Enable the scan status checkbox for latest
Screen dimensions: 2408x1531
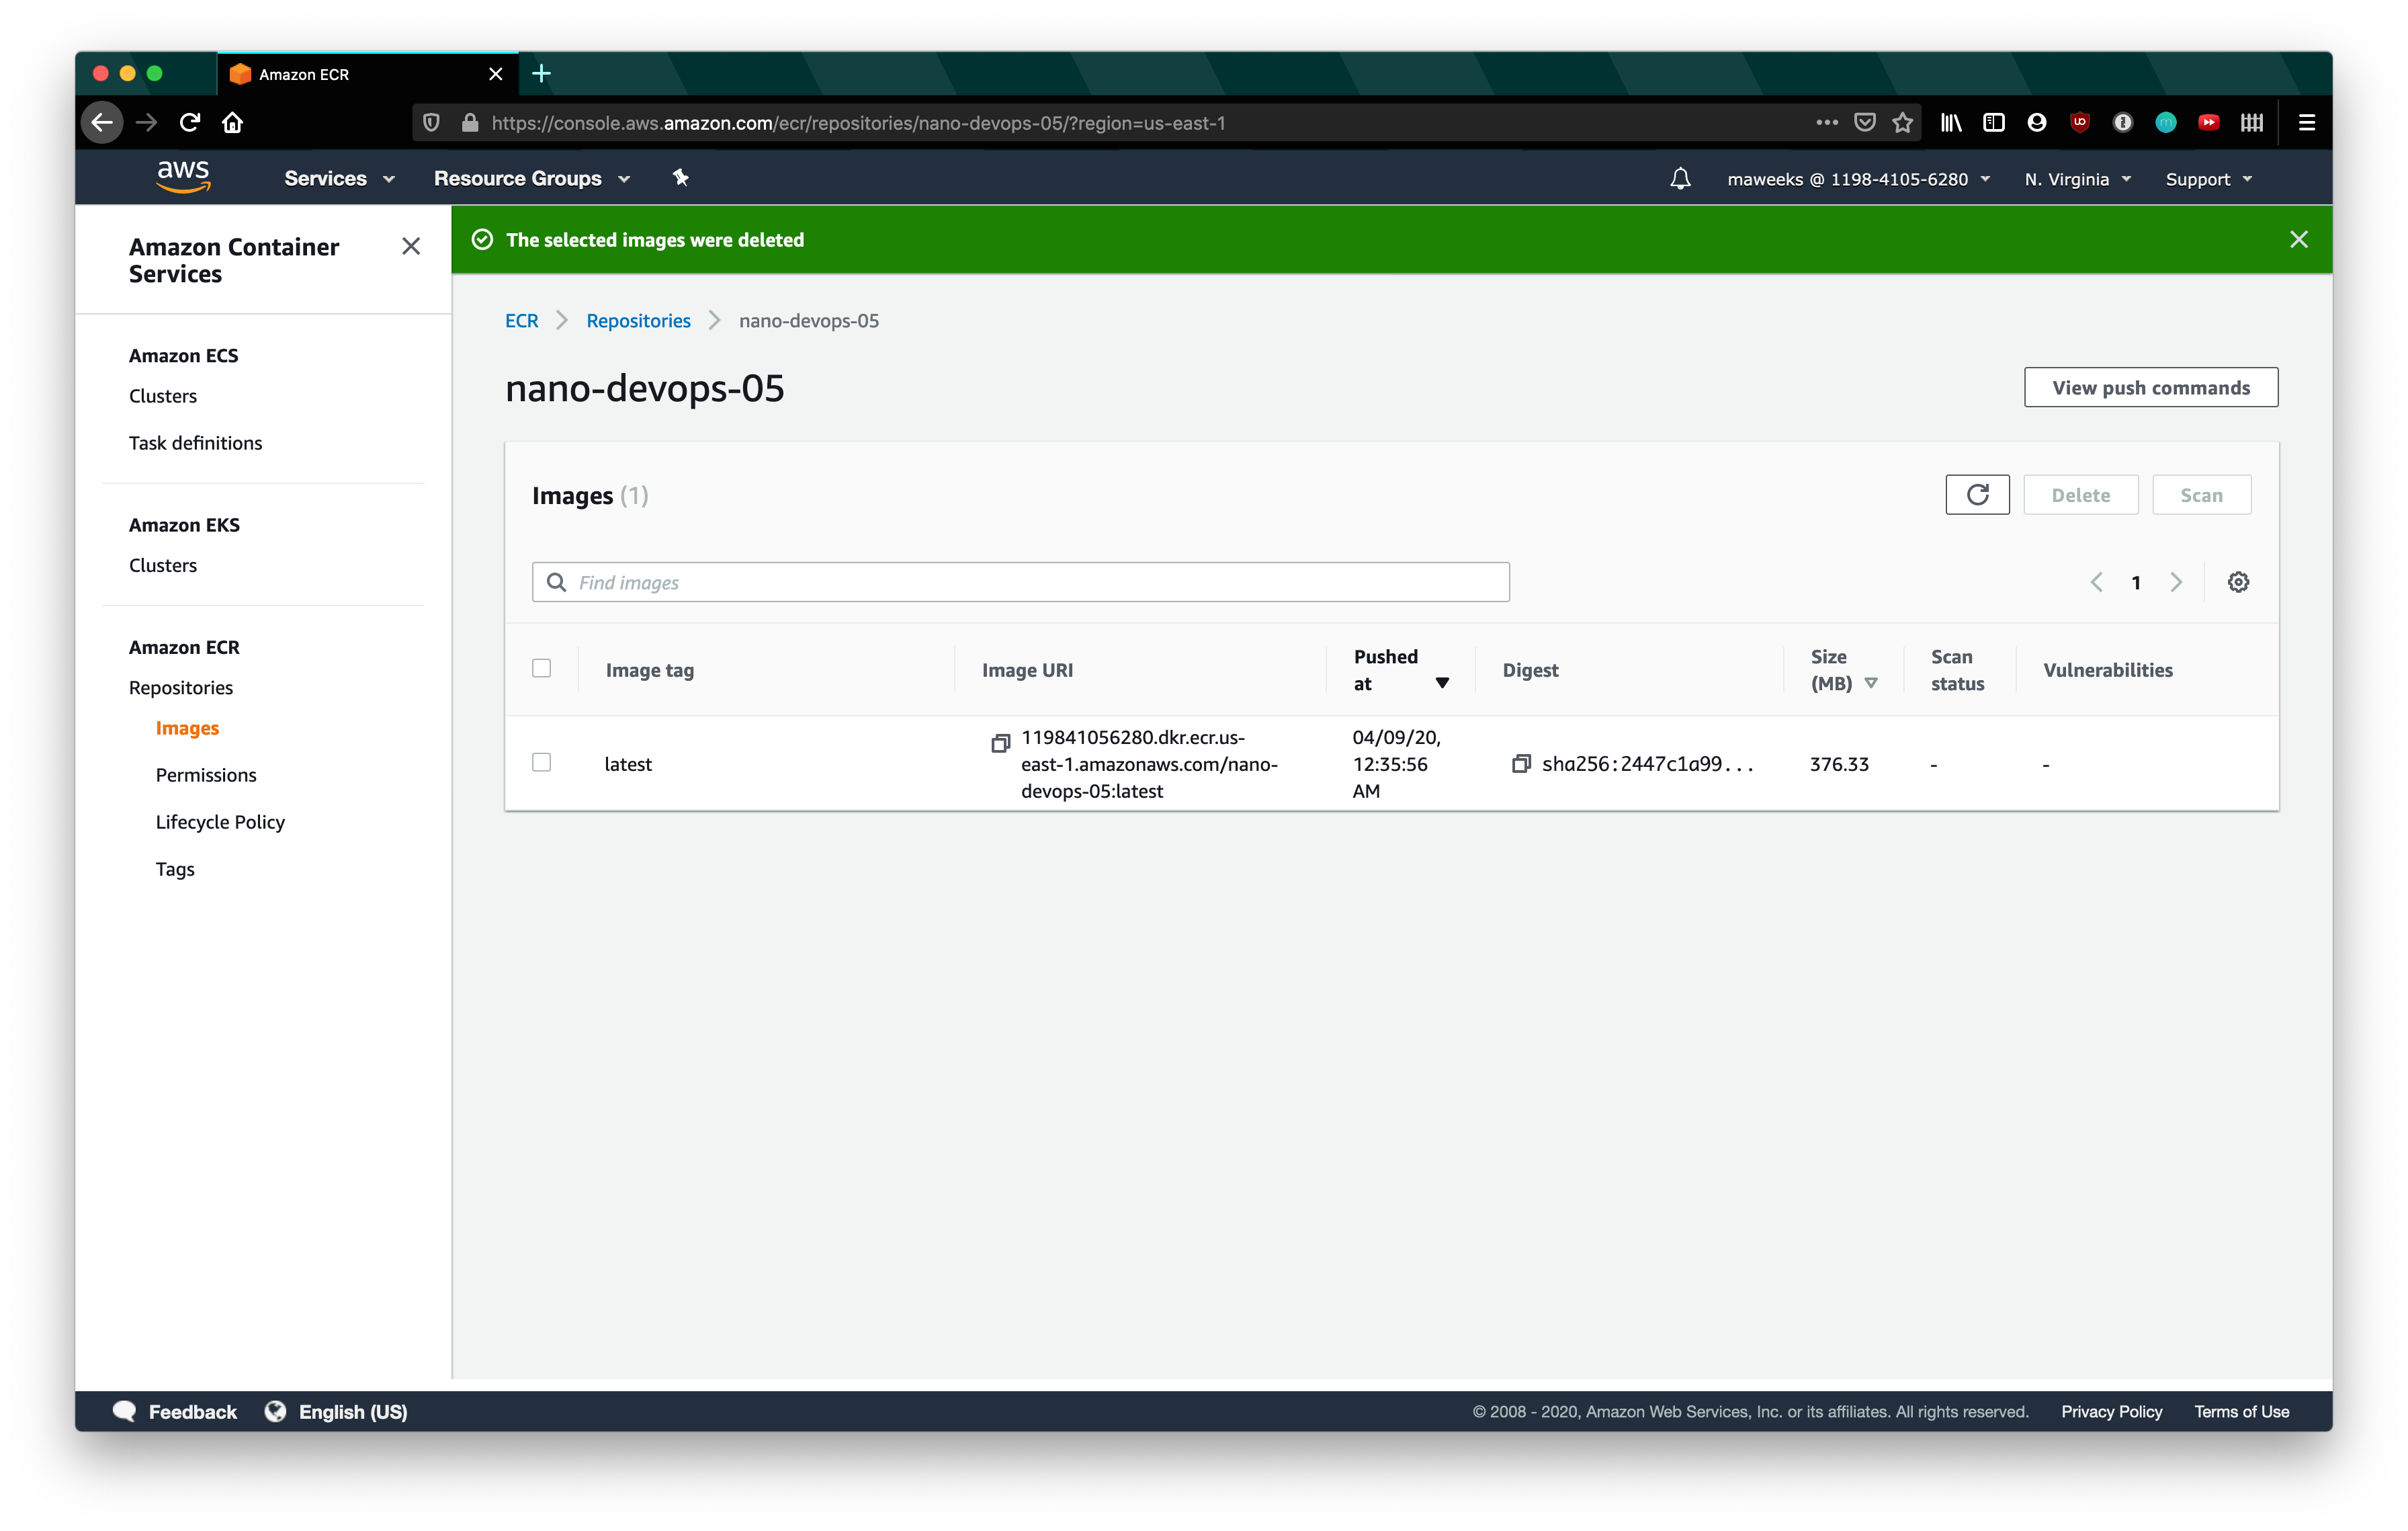click(x=542, y=762)
